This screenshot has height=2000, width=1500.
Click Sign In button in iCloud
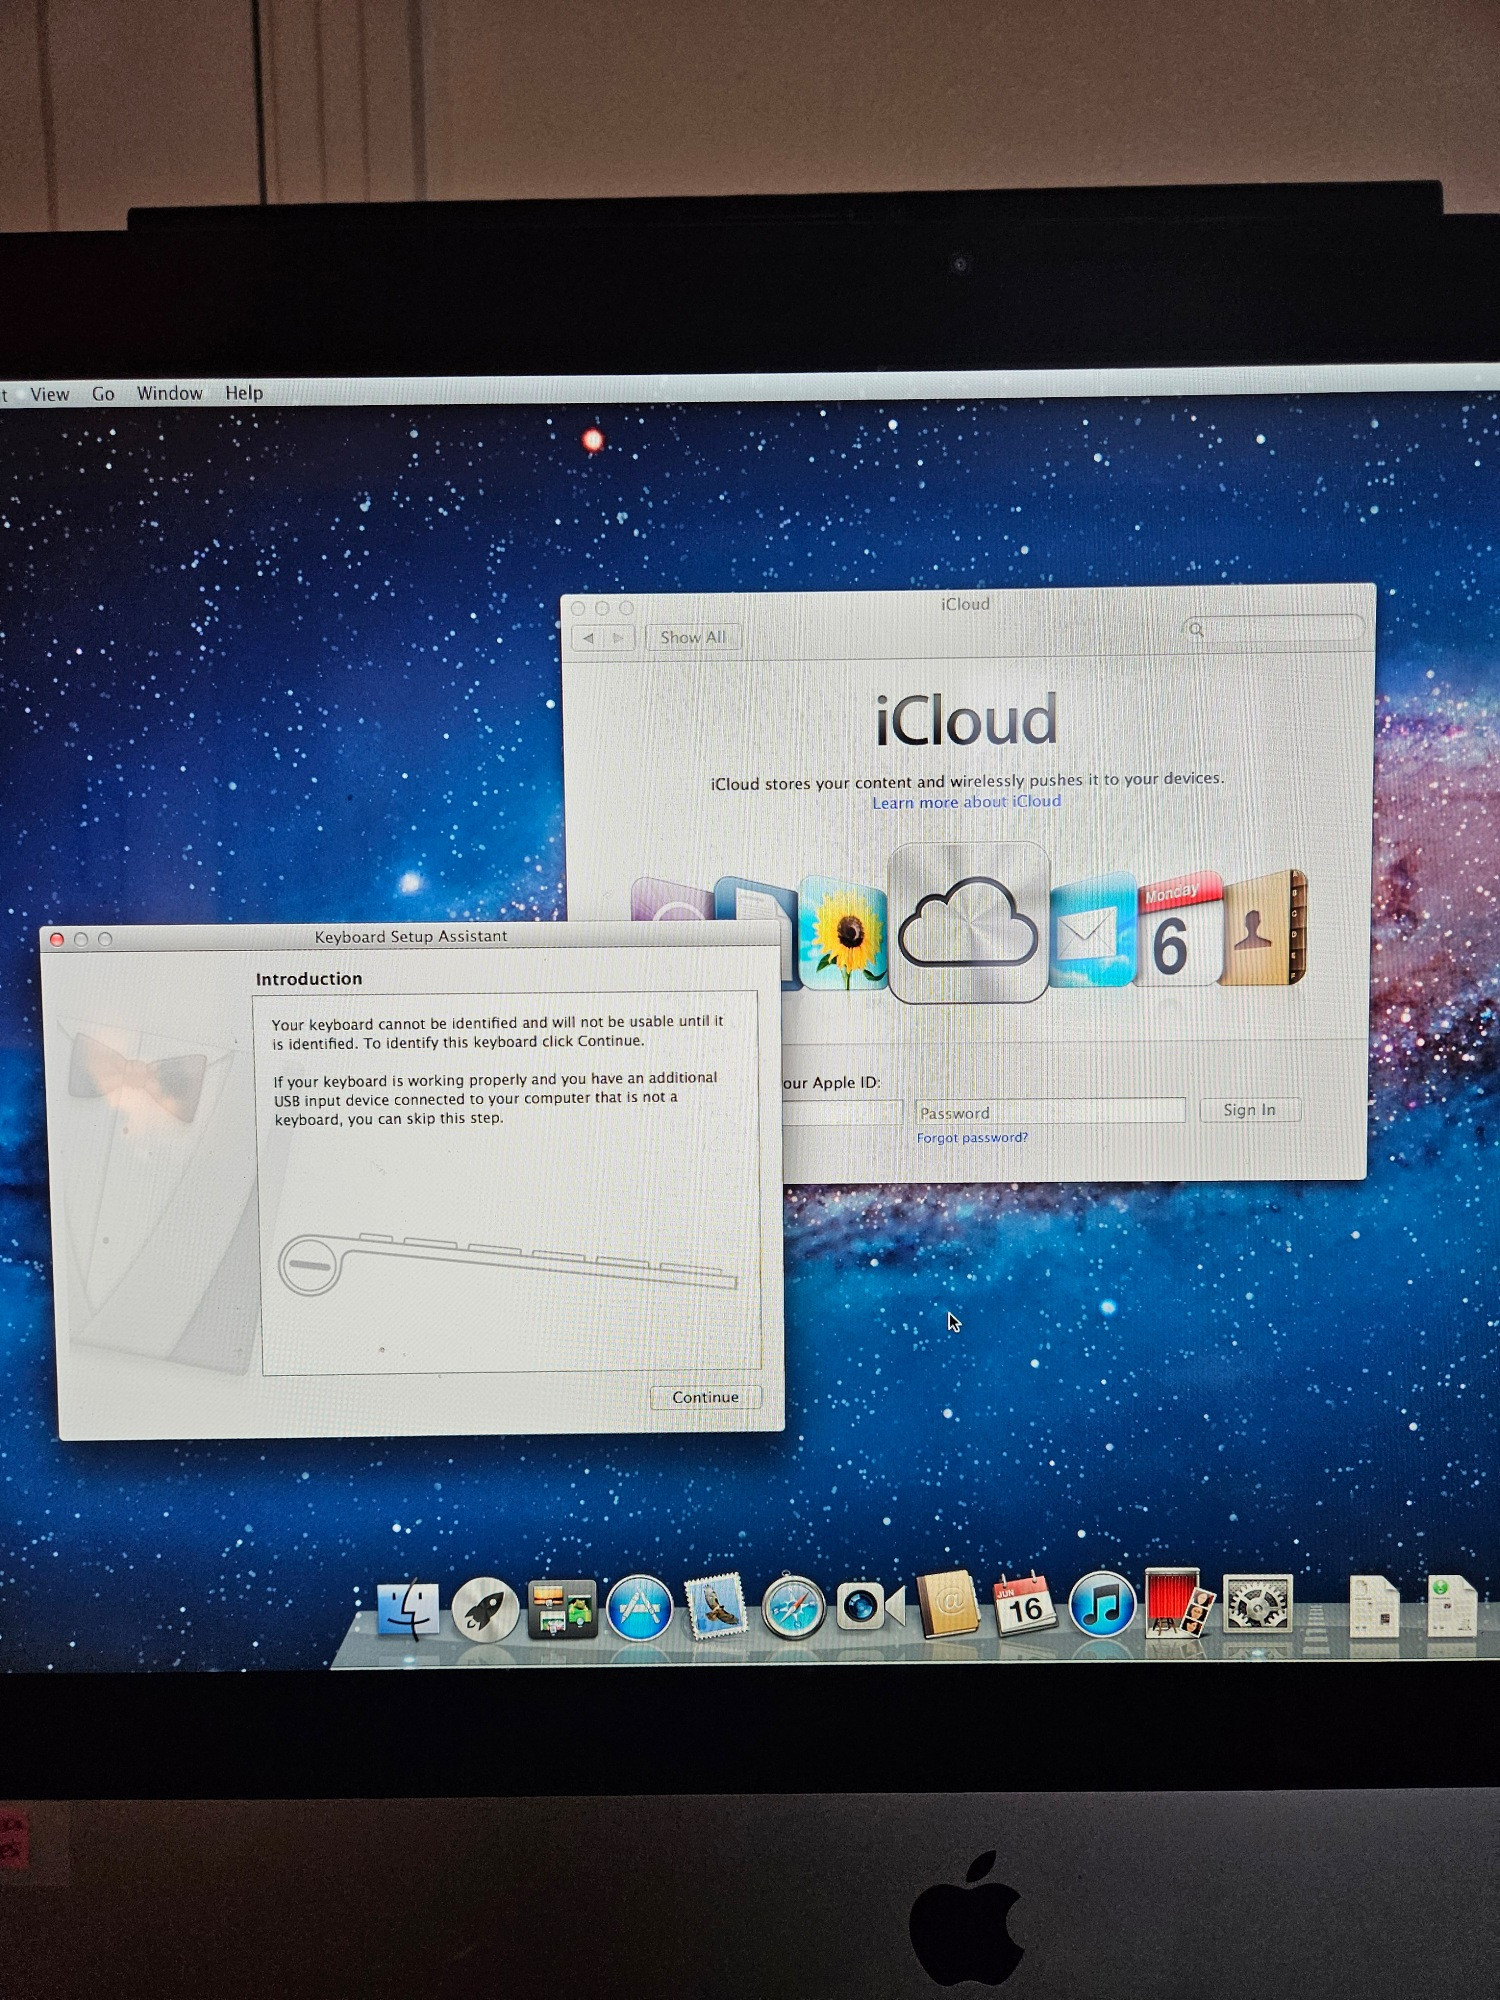click(x=1249, y=1110)
